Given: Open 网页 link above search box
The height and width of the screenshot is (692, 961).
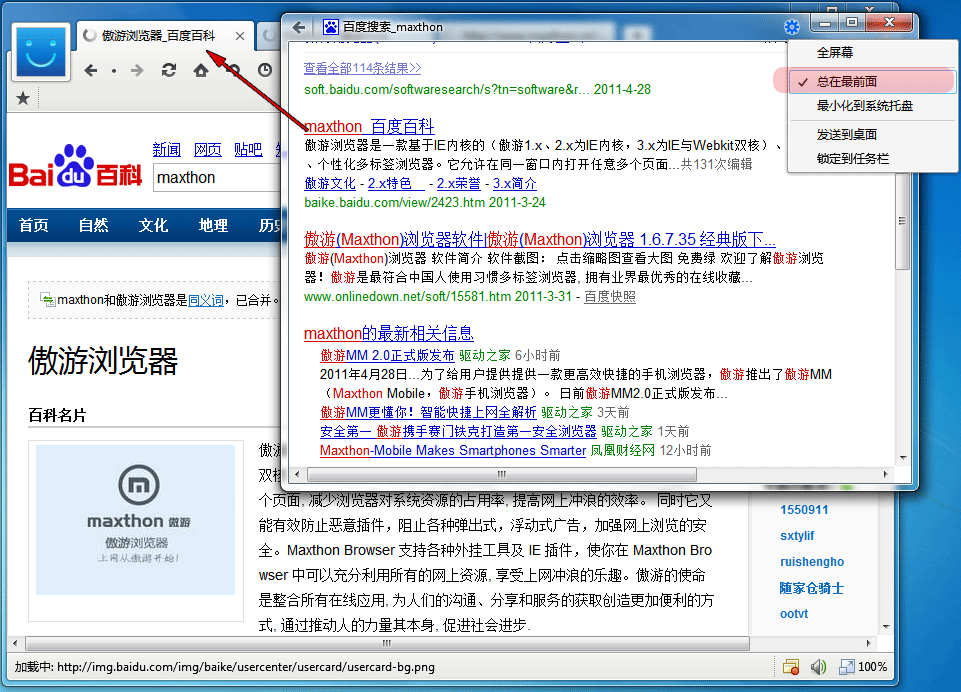Looking at the screenshot, I should pos(208,150).
